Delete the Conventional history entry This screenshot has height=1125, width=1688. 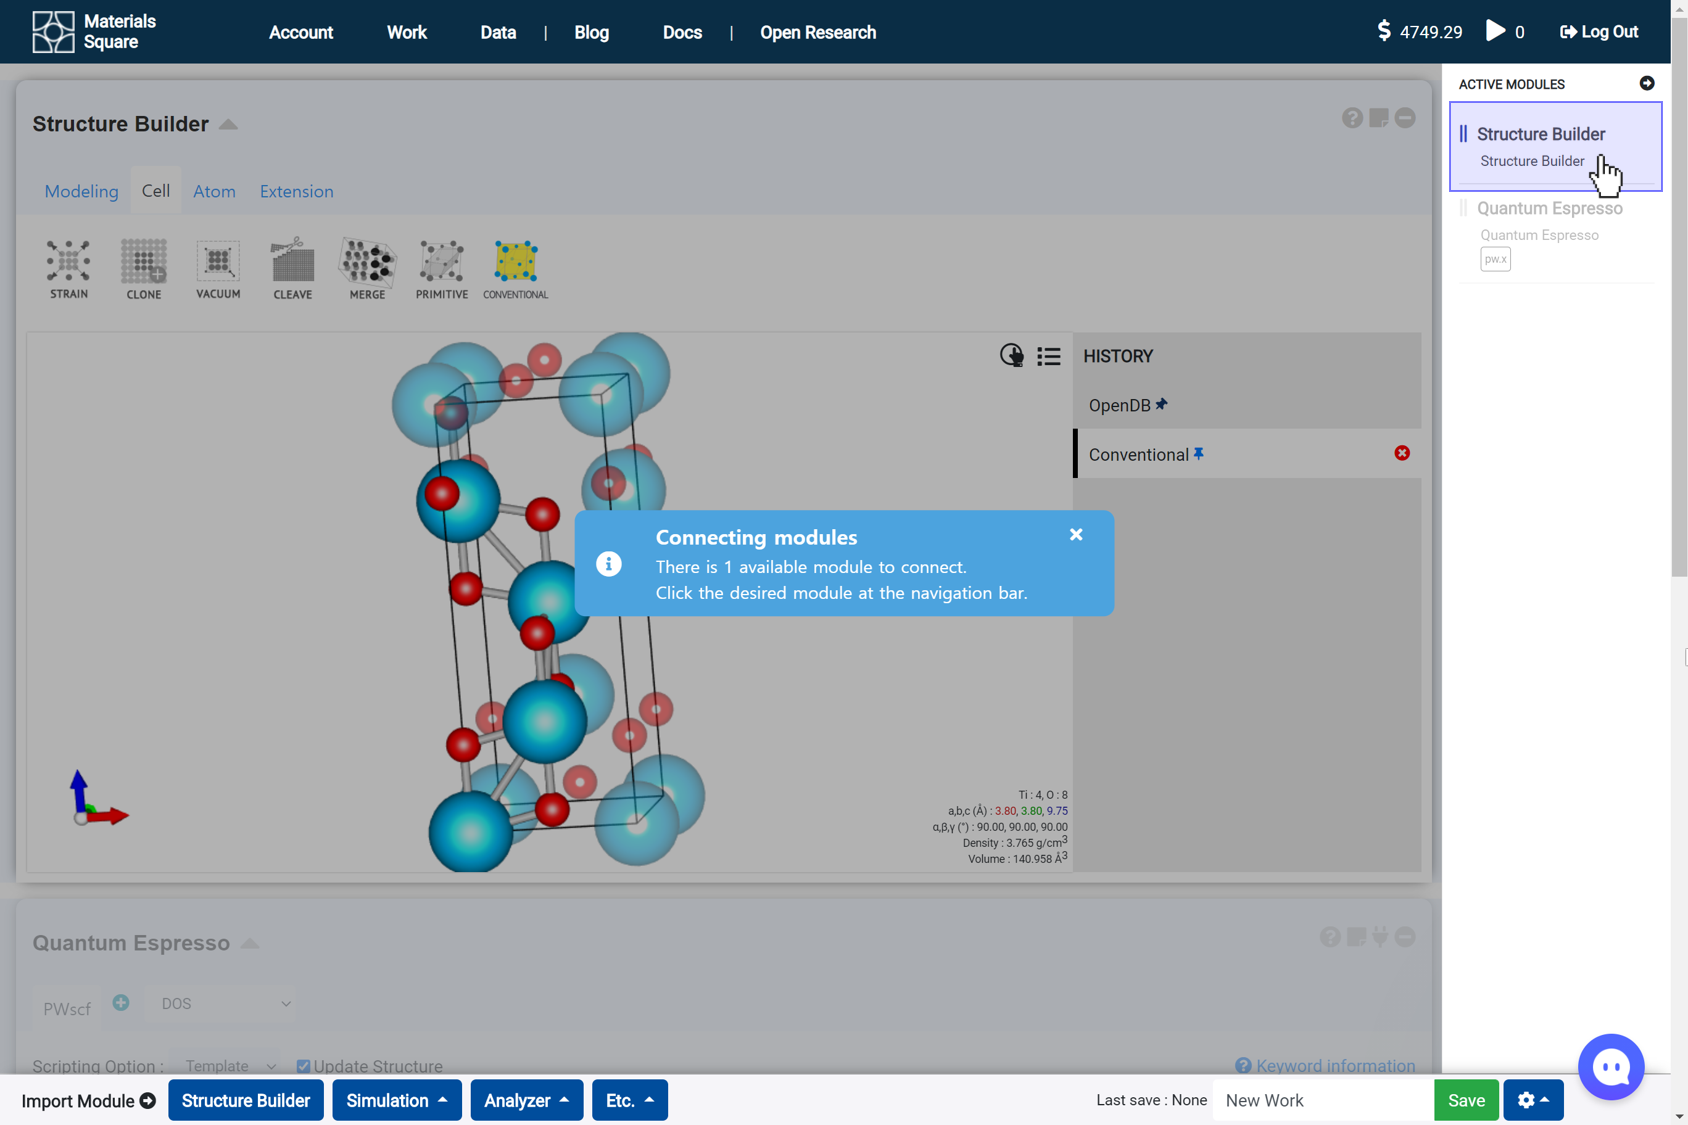1402,453
